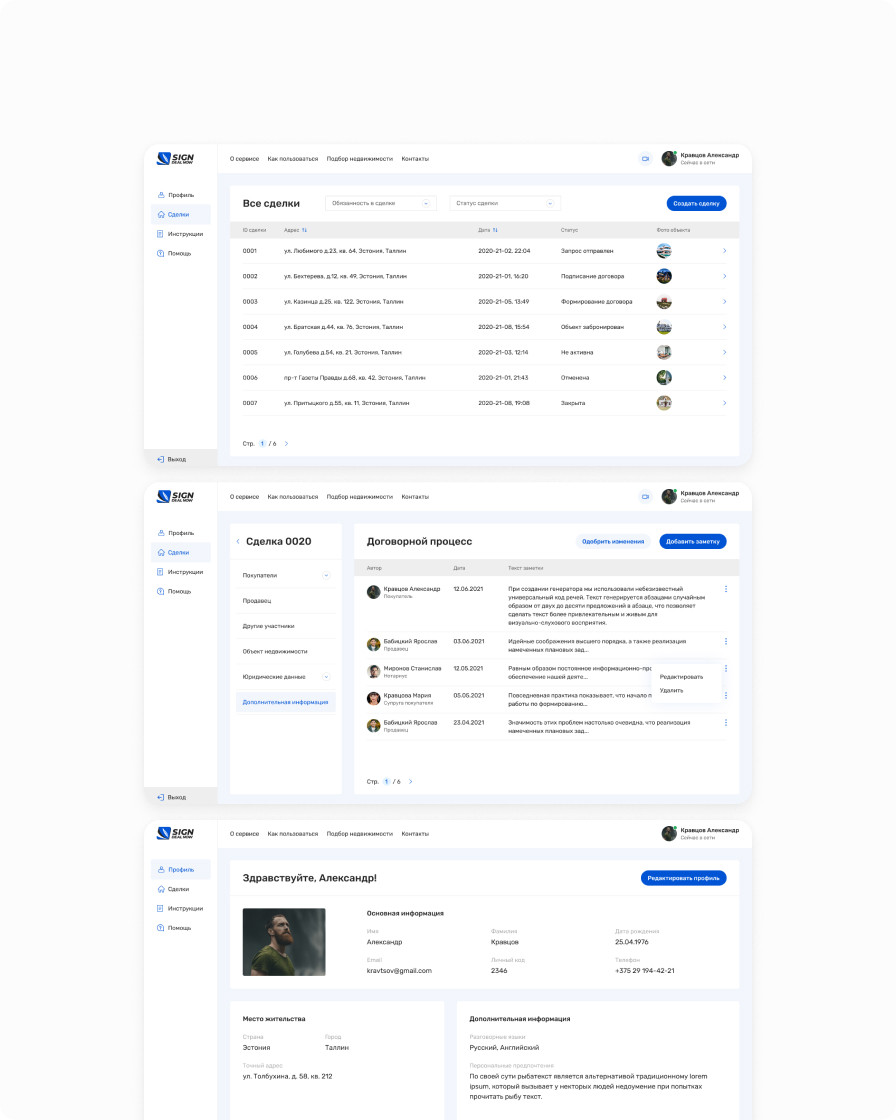The height and width of the screenshot is (1120, 896).
Task: Sort deals by Дата using its sort arrows
Action: [x=495, y=230]
